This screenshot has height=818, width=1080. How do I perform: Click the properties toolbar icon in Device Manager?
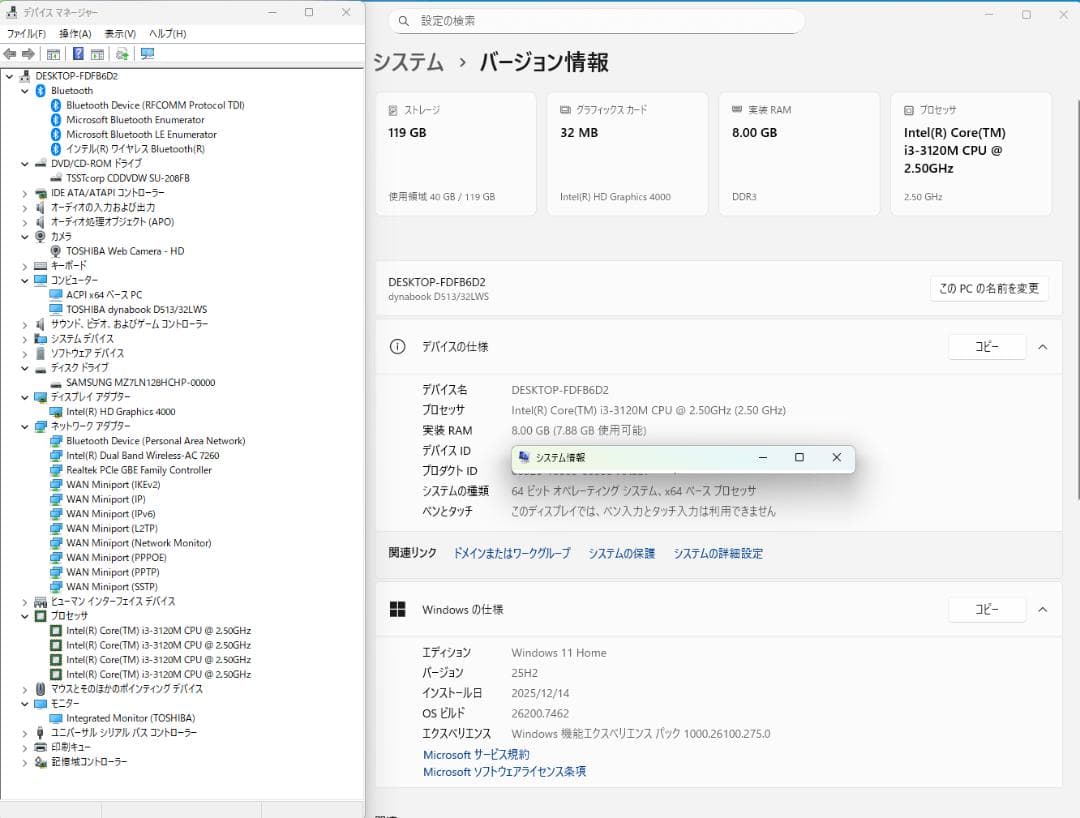tap(96, 54)
